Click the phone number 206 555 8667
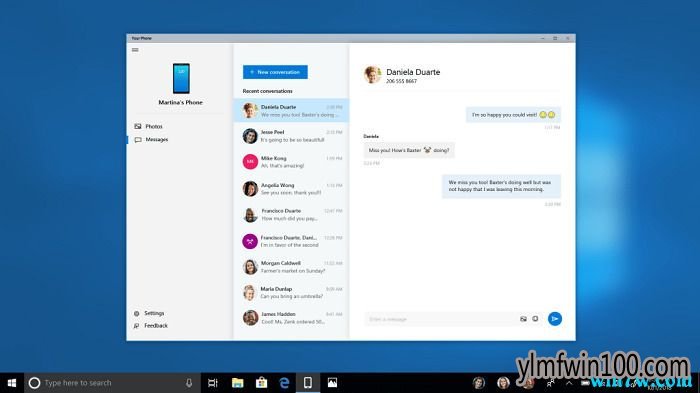The height and width of the screenshot is (393, 700). pyautogui.click(x=401, y=81)
